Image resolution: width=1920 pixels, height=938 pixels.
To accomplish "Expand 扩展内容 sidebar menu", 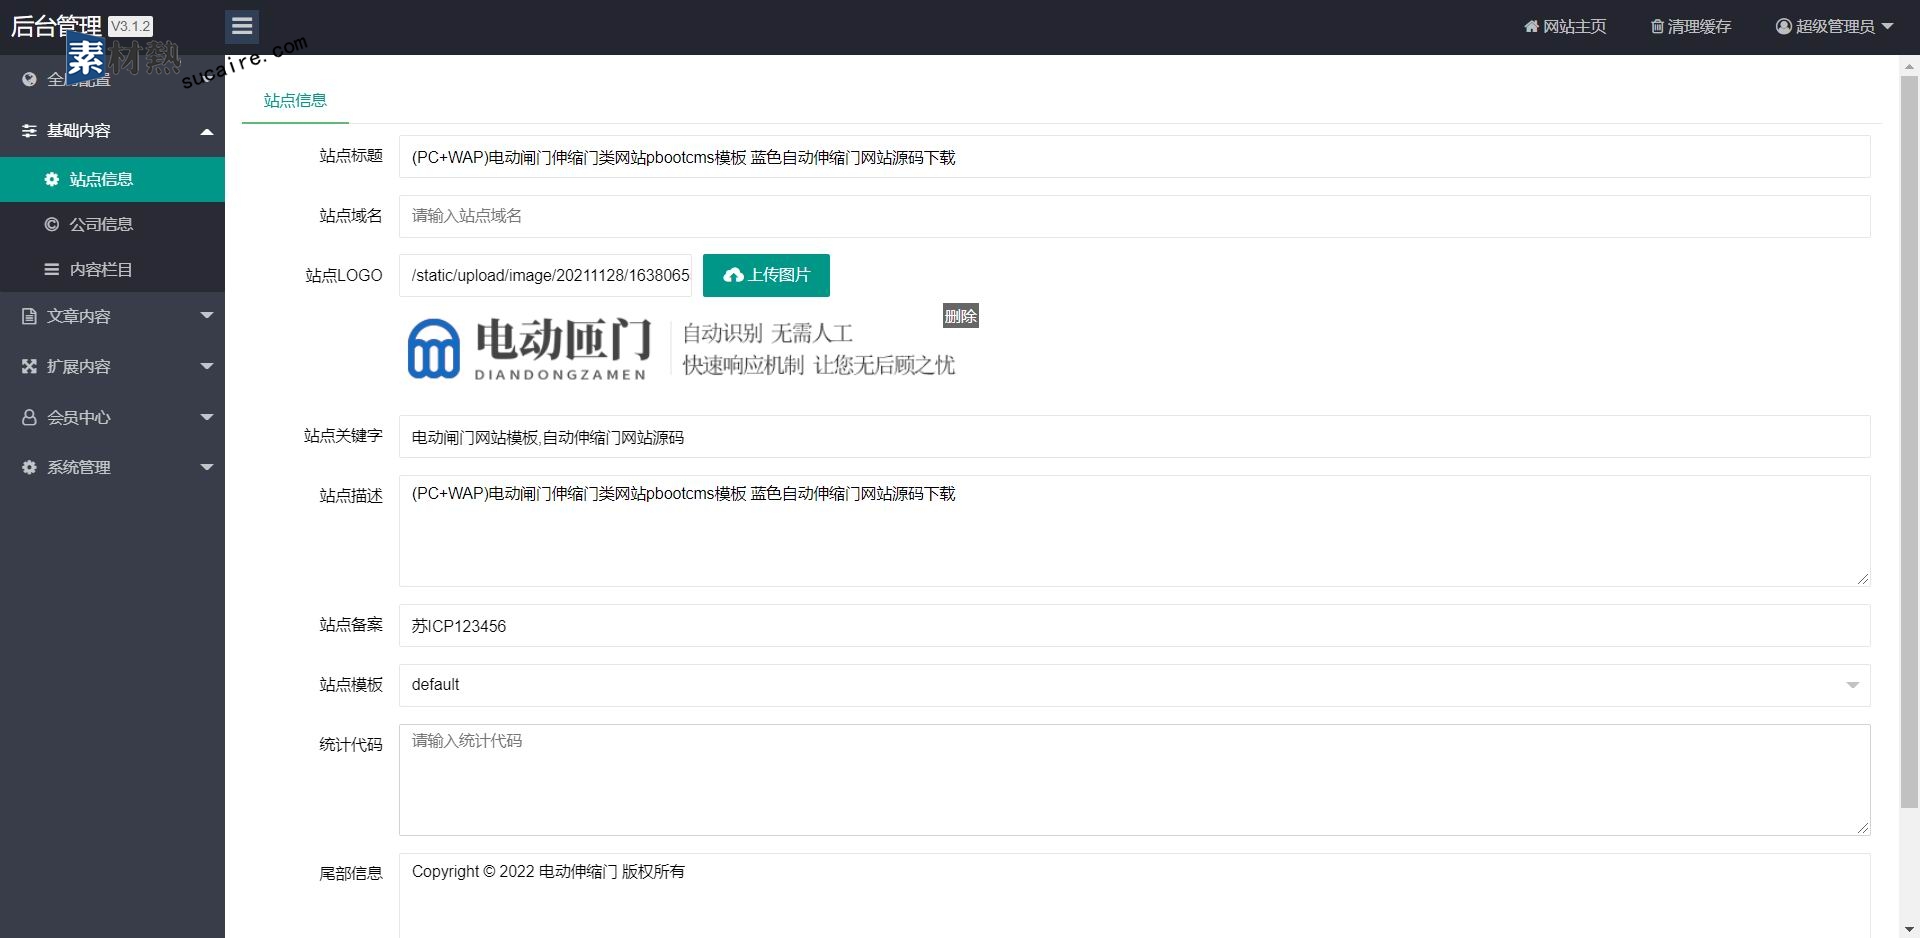I will [x=112, y=366].
